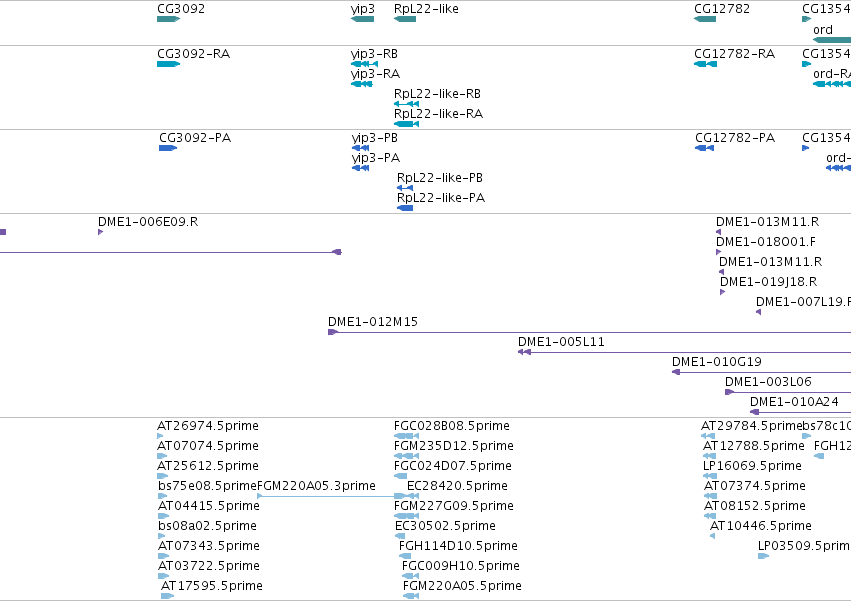The image size is (851, 601).
Task: Click the DME1-012M15 purple BAC line
Action: click(x=589, y=332)
